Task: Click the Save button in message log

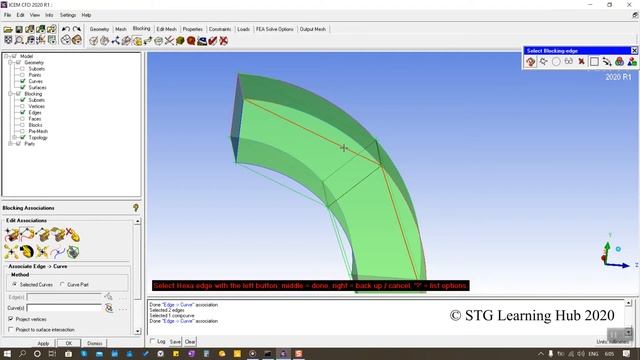Action: pyautogui.click(x=175, y=342)
